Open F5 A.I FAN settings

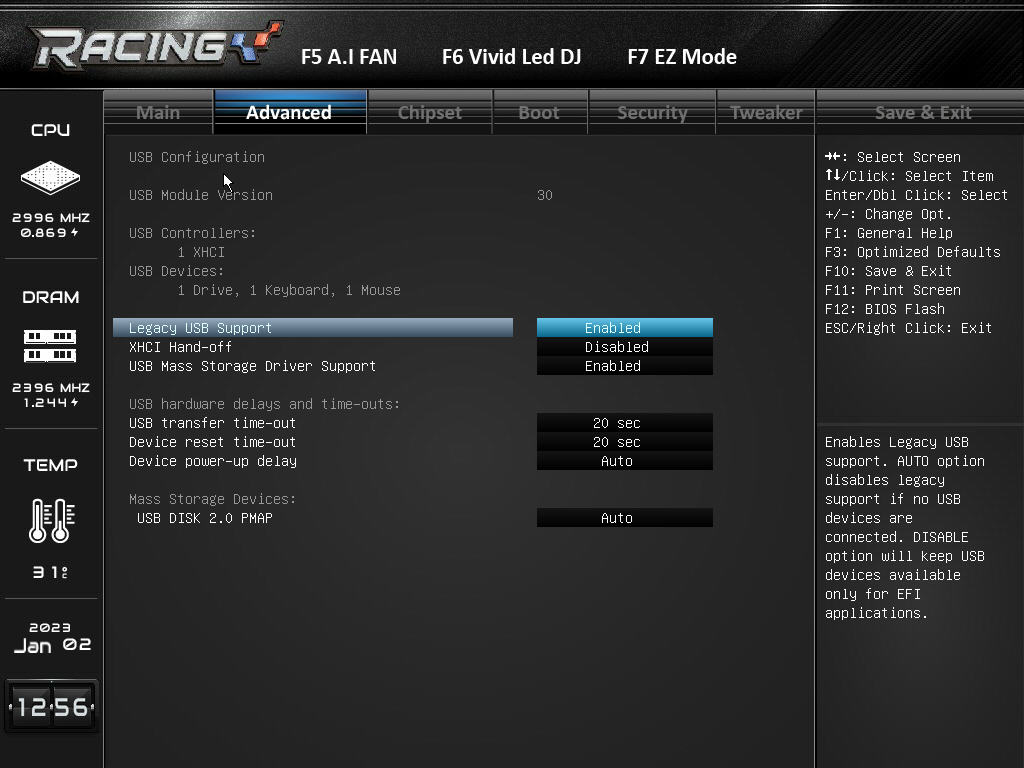click(349, 57)
